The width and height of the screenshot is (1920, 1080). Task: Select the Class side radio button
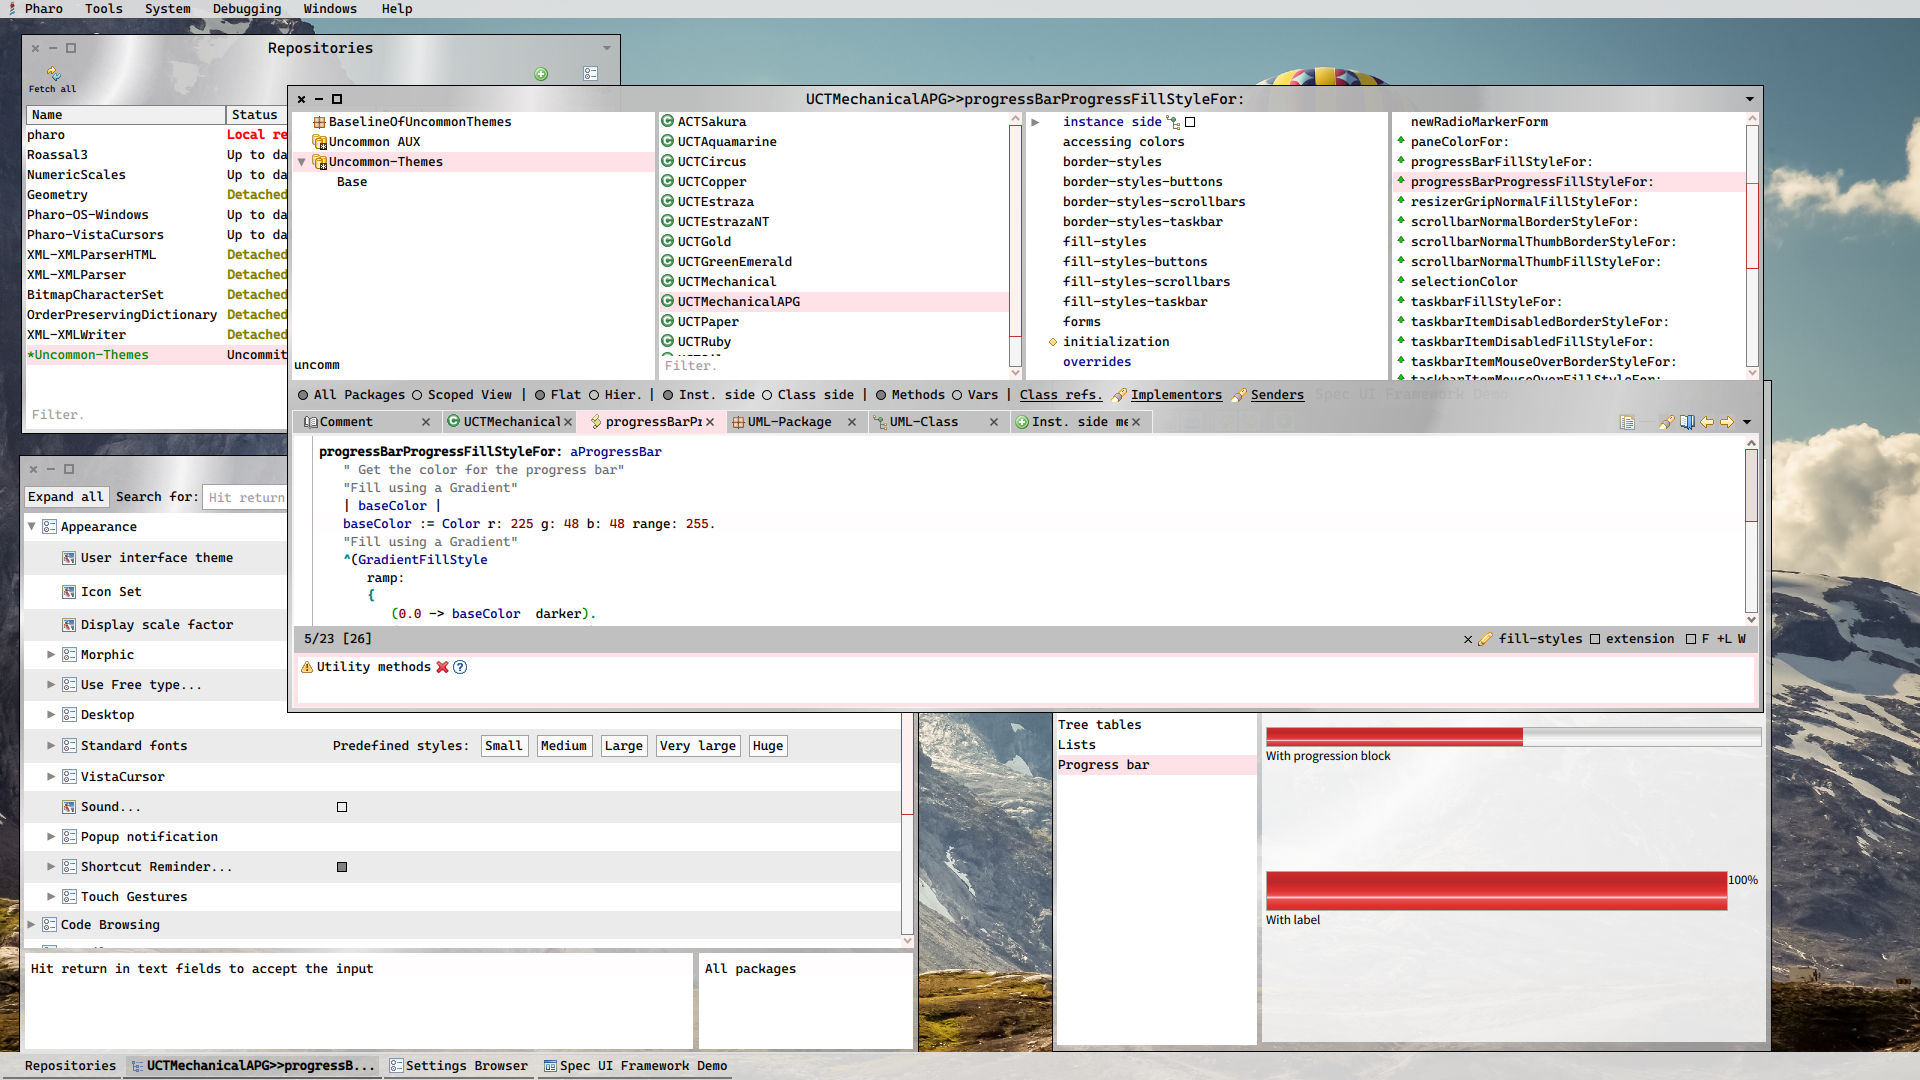coord(767,395)
